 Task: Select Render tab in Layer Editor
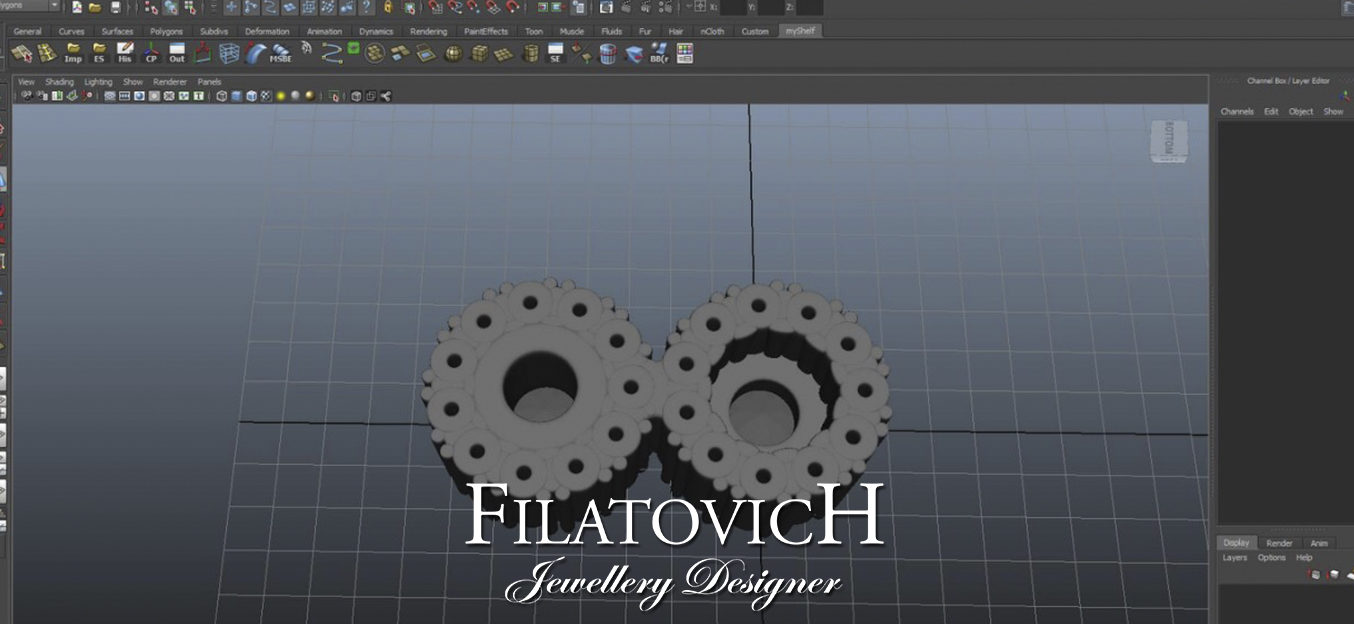pyautogui.click(x=1280, y=543)
